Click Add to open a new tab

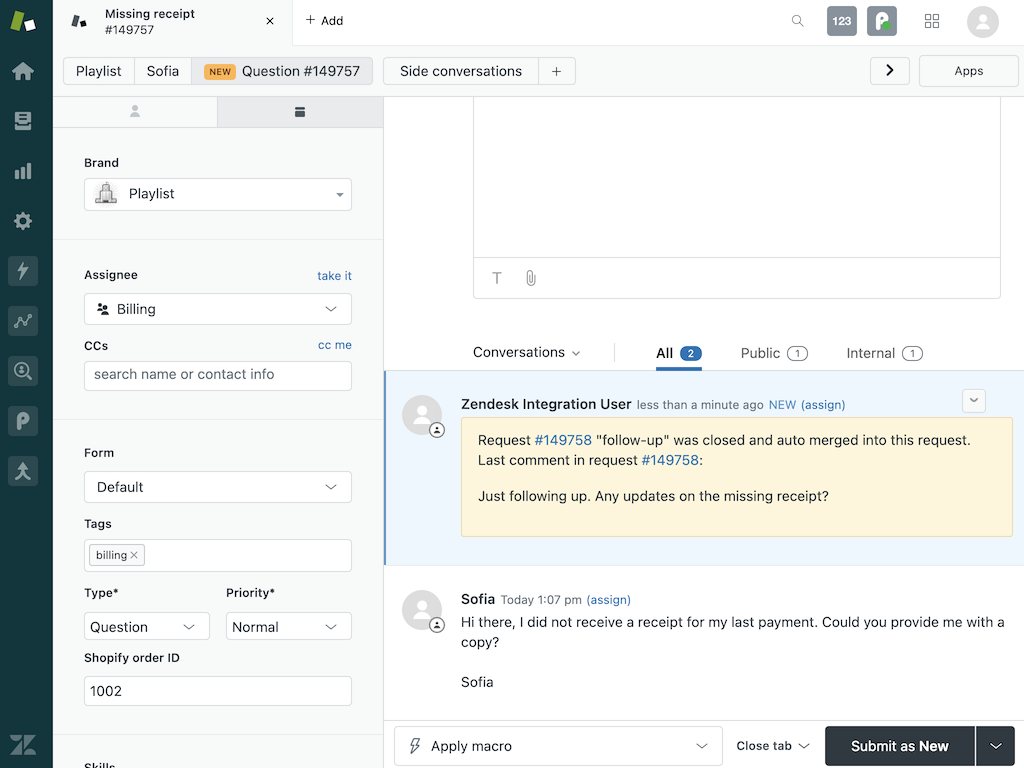tap(325, 21)
